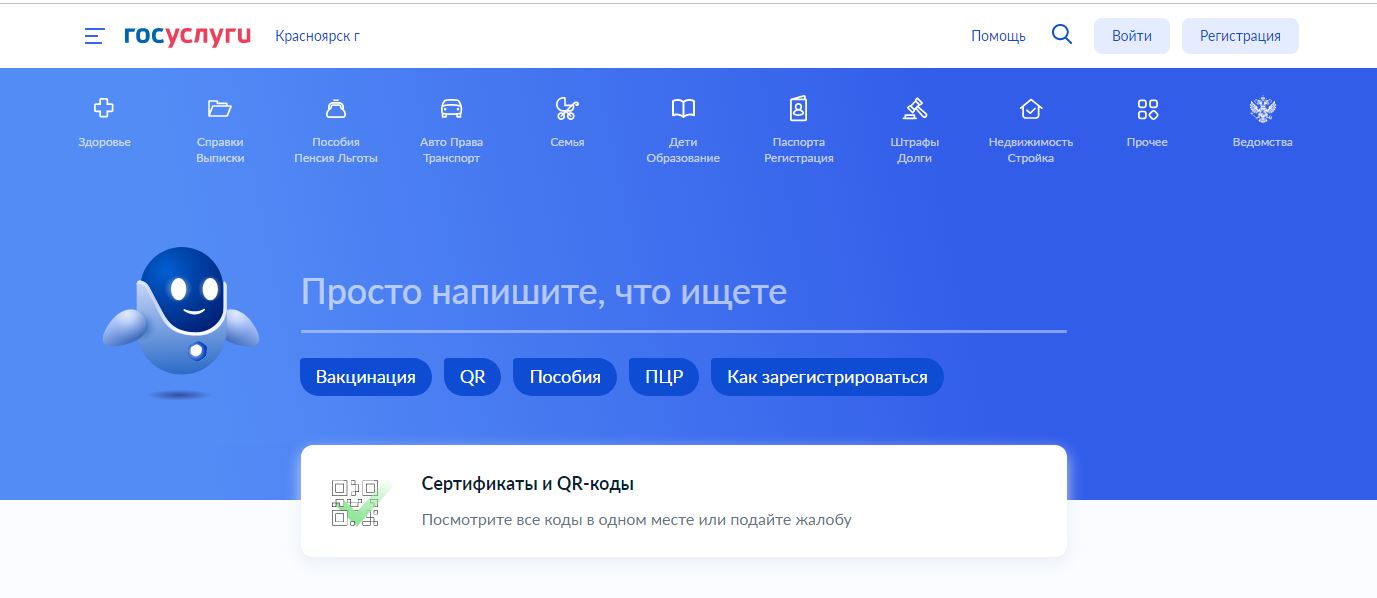Select the Прочее grid icon
This screenshot has width=1377, height=598.
1147,108
